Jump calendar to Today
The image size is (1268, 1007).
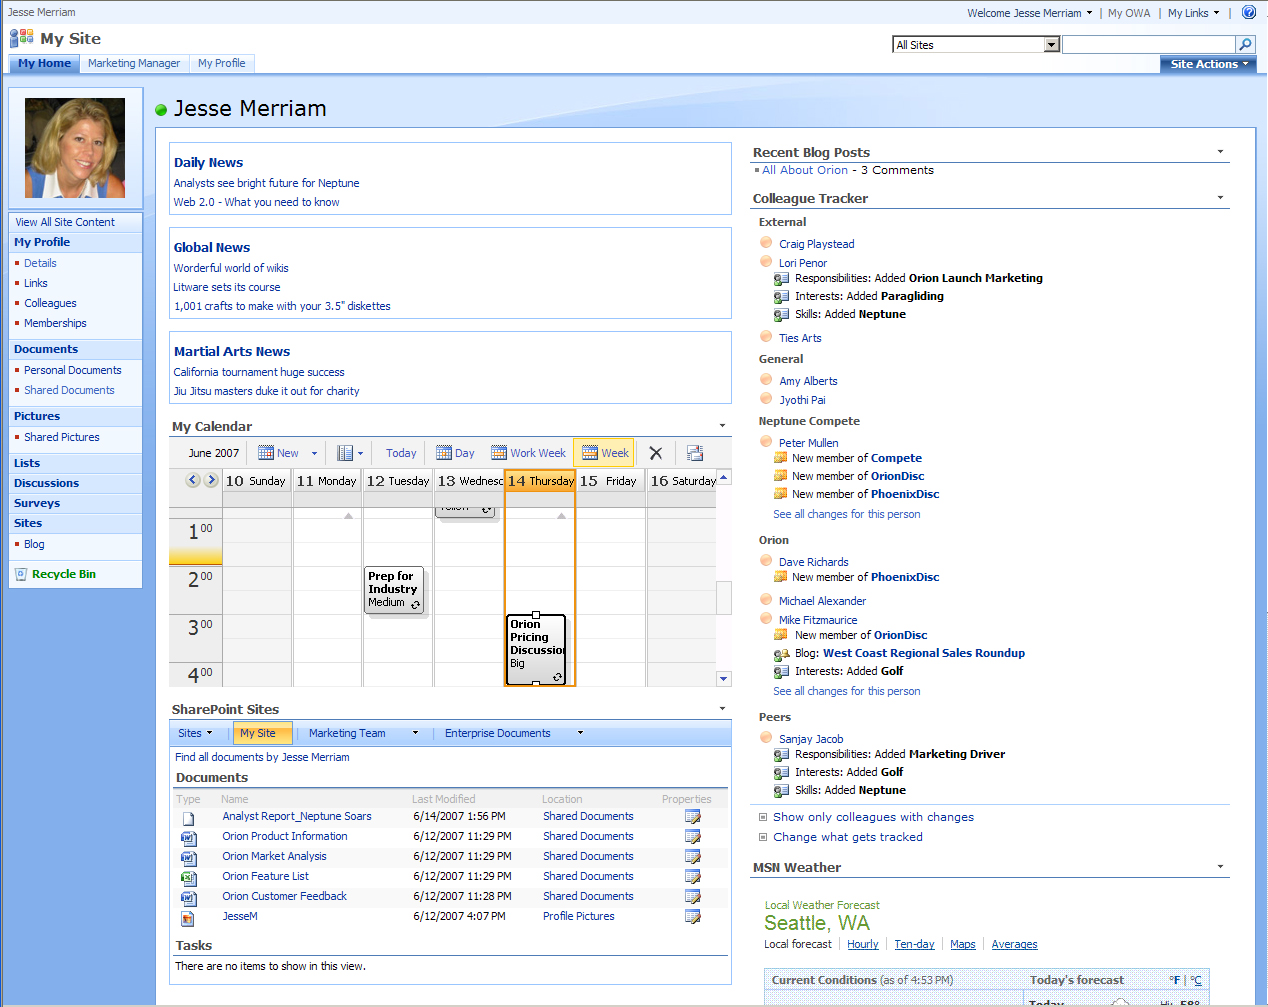401,453
